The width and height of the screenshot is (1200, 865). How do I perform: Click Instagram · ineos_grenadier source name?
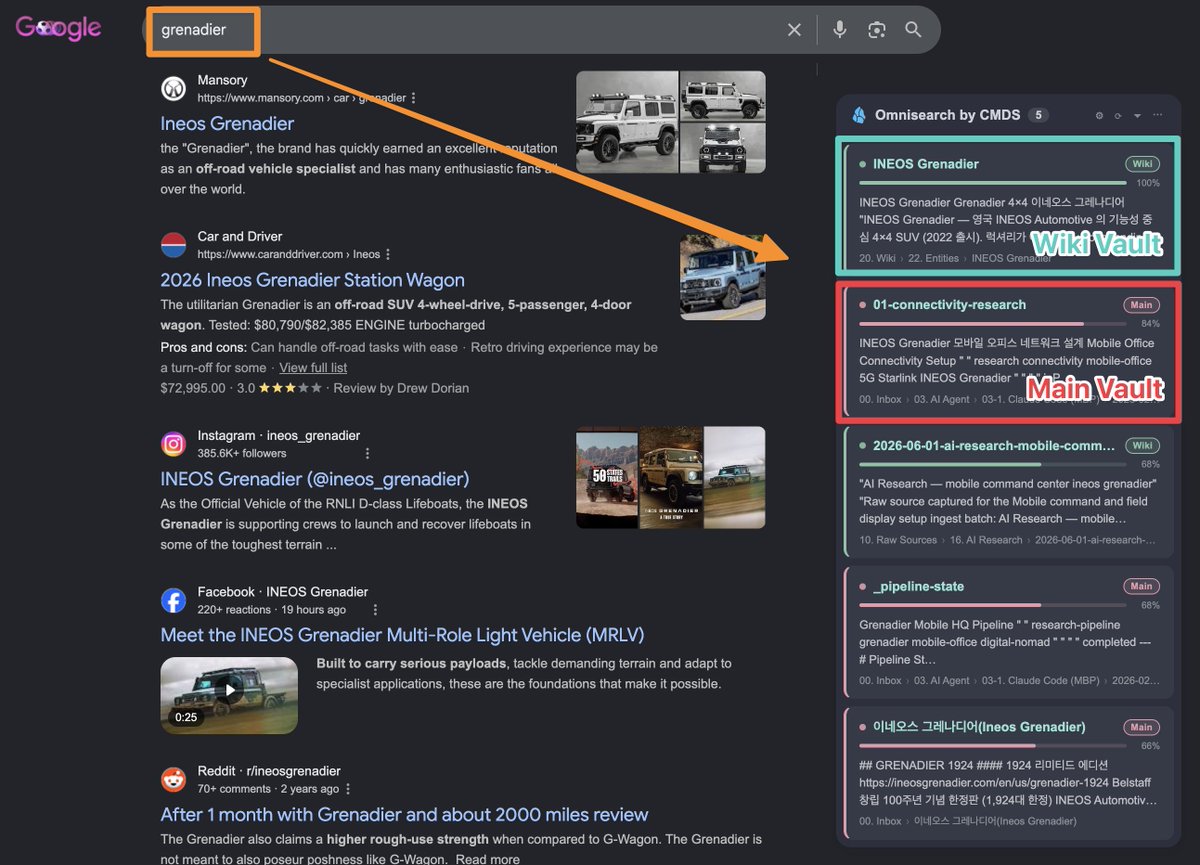pyautogui.click(x=278, y=436)
